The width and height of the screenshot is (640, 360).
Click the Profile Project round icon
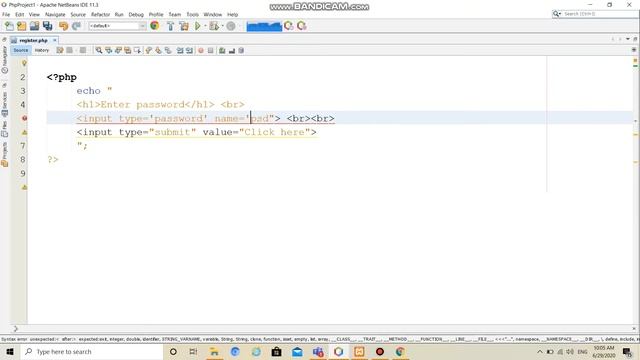click(231, 26)
